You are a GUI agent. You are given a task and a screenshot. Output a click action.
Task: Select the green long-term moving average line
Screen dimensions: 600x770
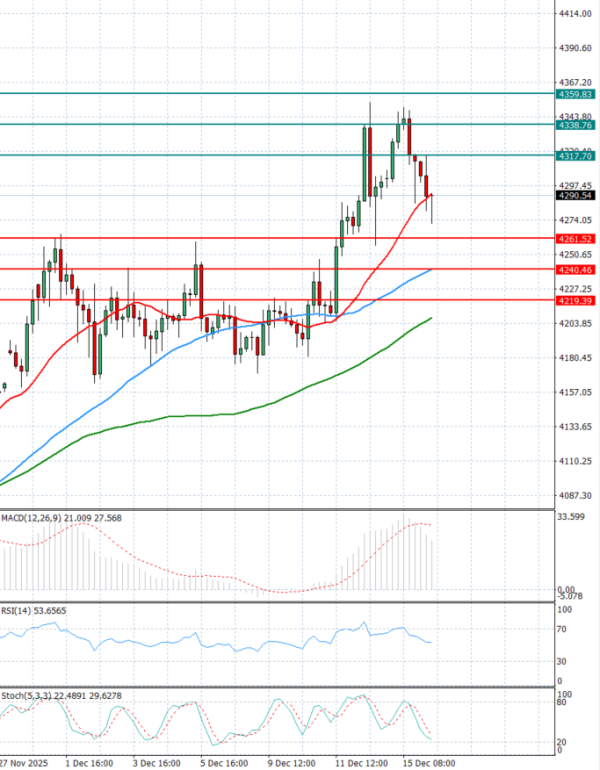pos(300,387)
